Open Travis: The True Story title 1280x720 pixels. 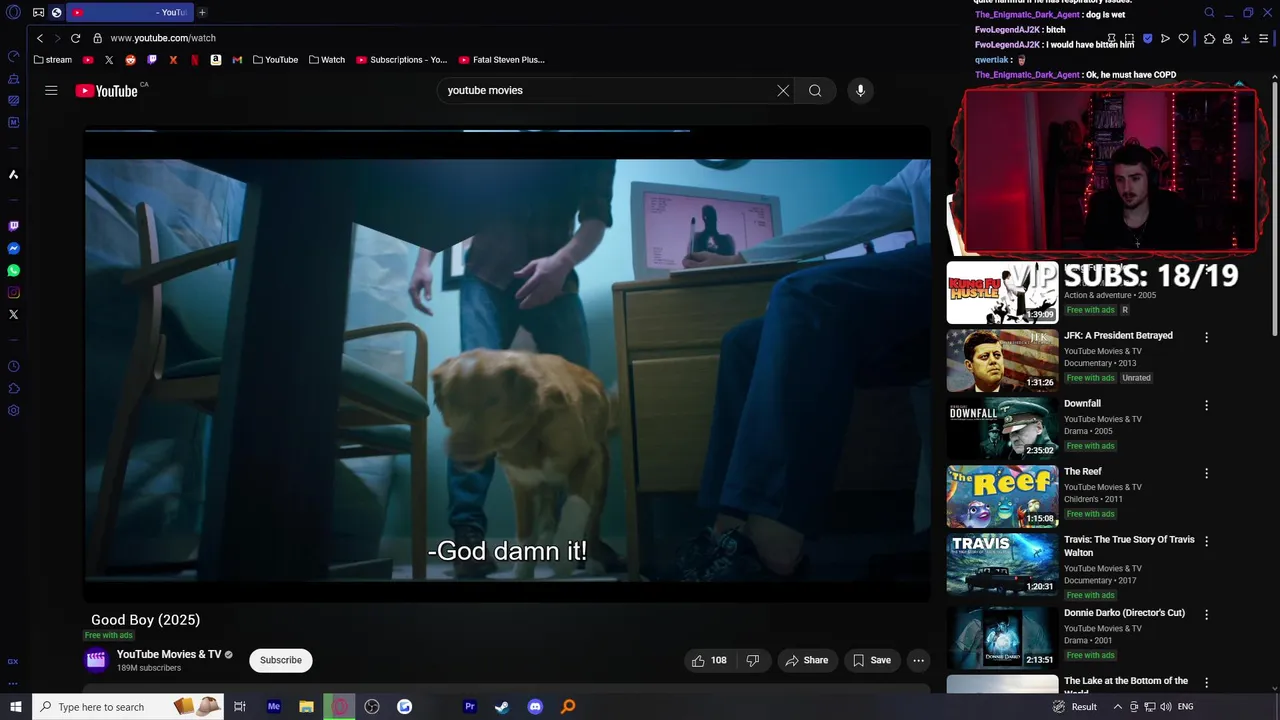(x=1129, y=546)
